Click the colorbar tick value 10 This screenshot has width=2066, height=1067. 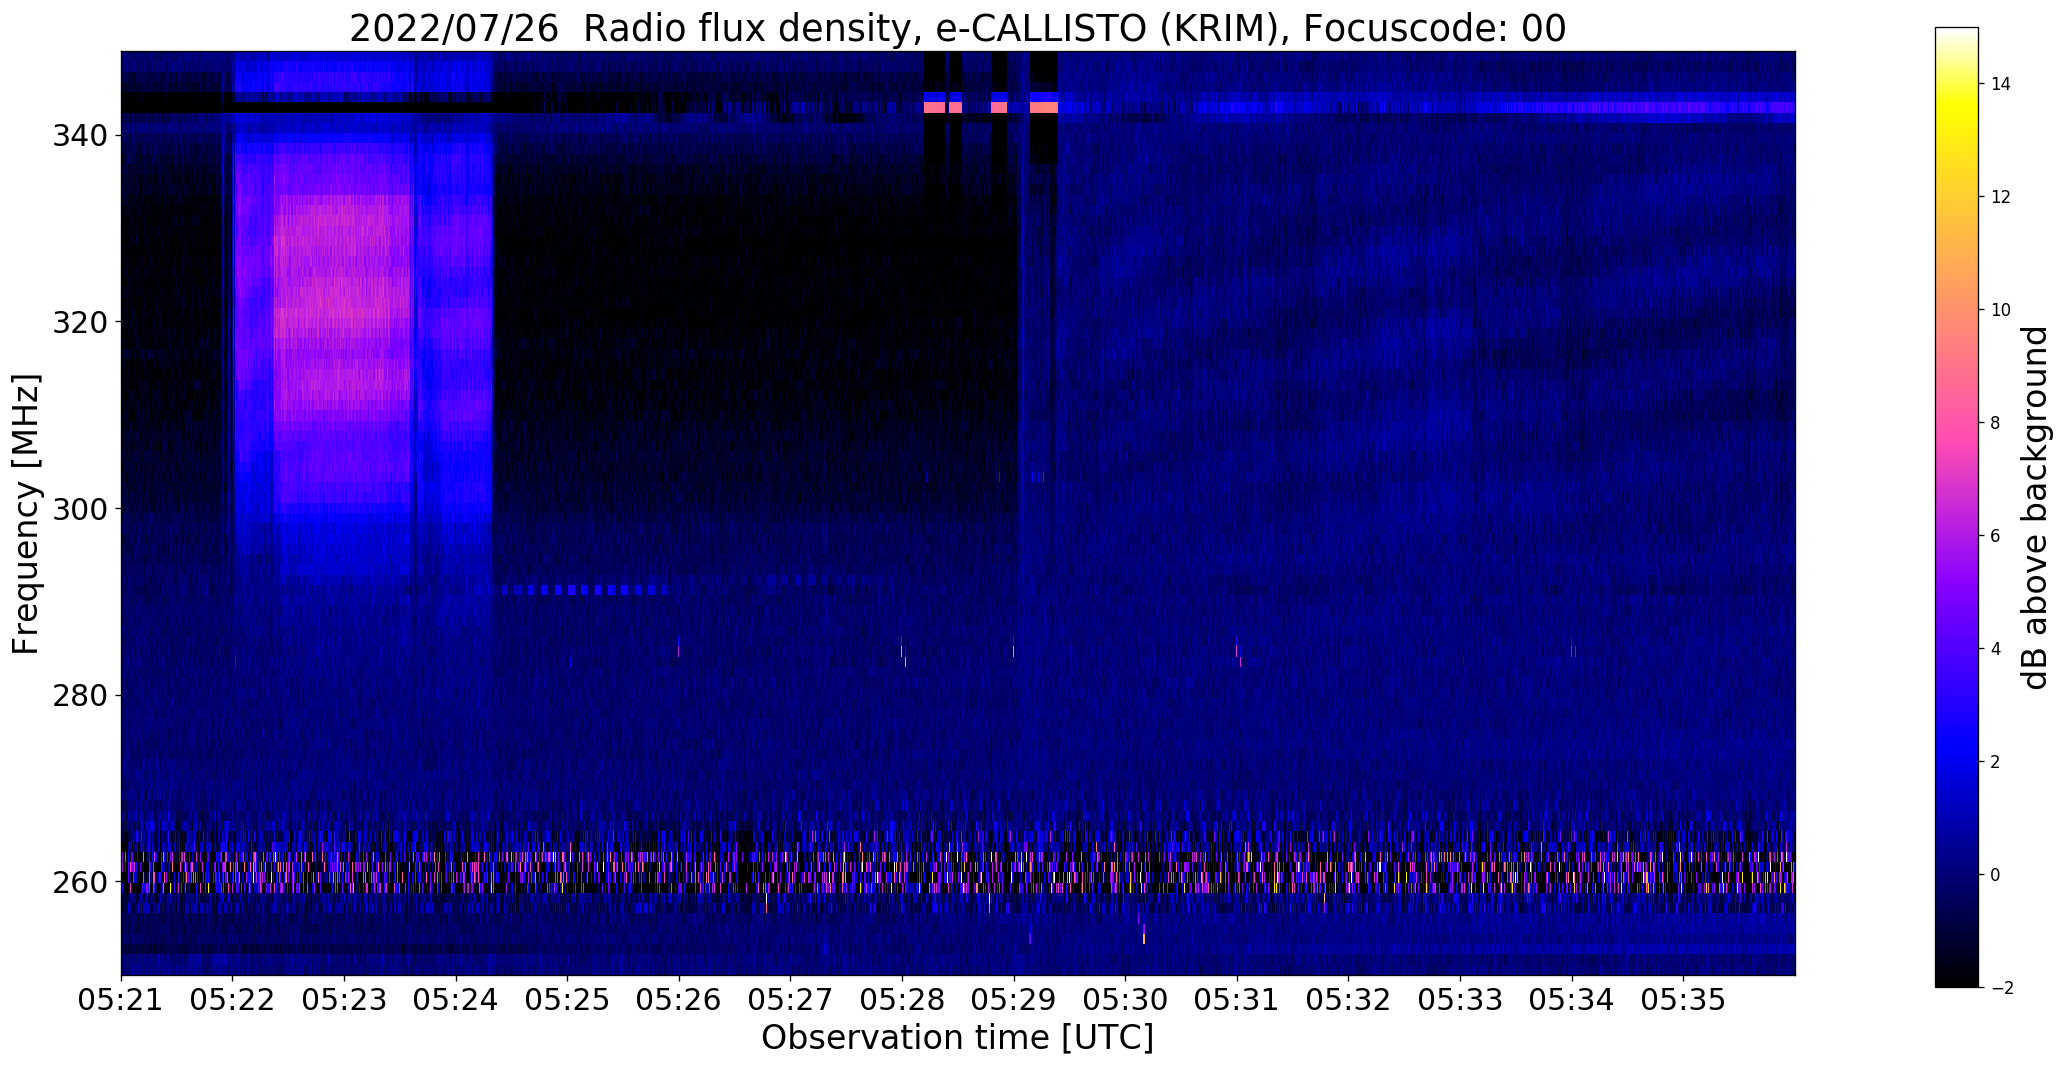pyautogui.click(x=2001, y=310)
